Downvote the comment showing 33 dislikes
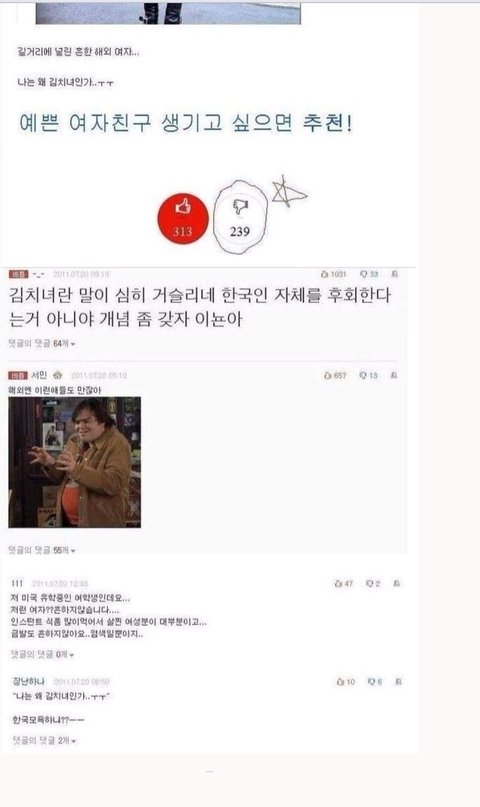 pos(369,274)
